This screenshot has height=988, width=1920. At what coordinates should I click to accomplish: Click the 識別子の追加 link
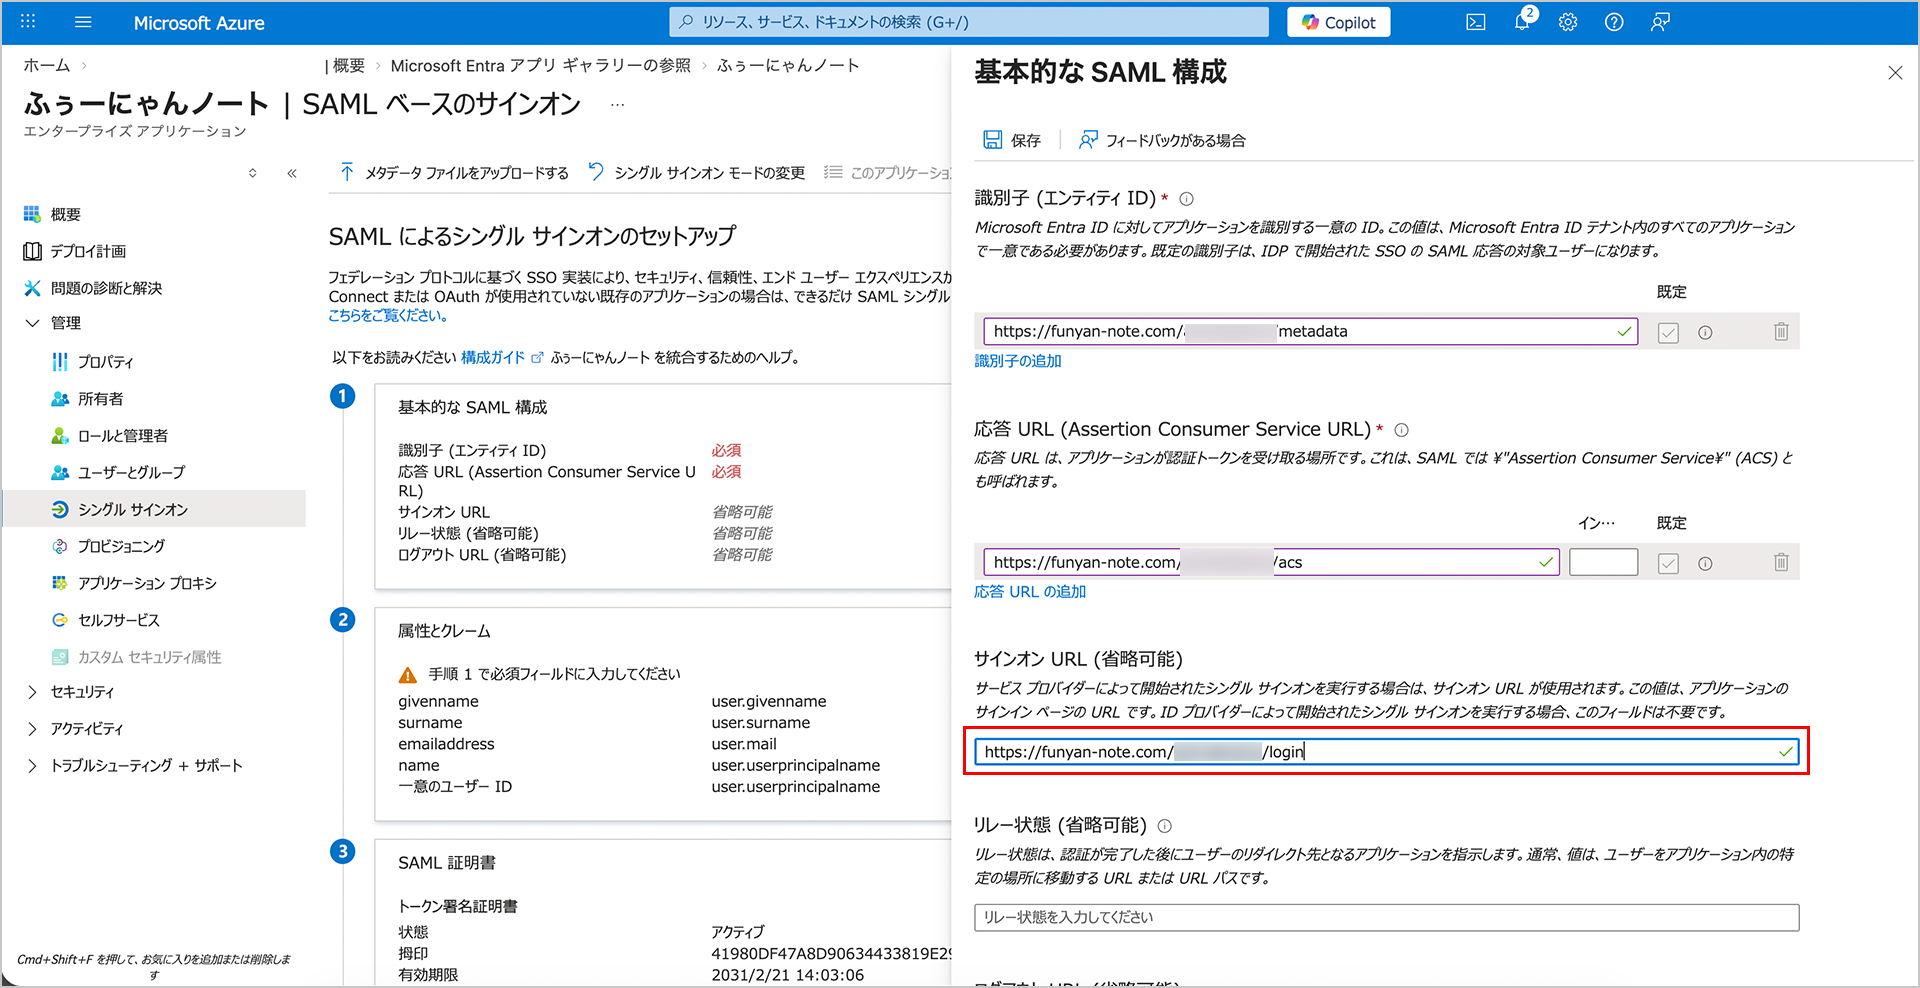click(1018, 361)
